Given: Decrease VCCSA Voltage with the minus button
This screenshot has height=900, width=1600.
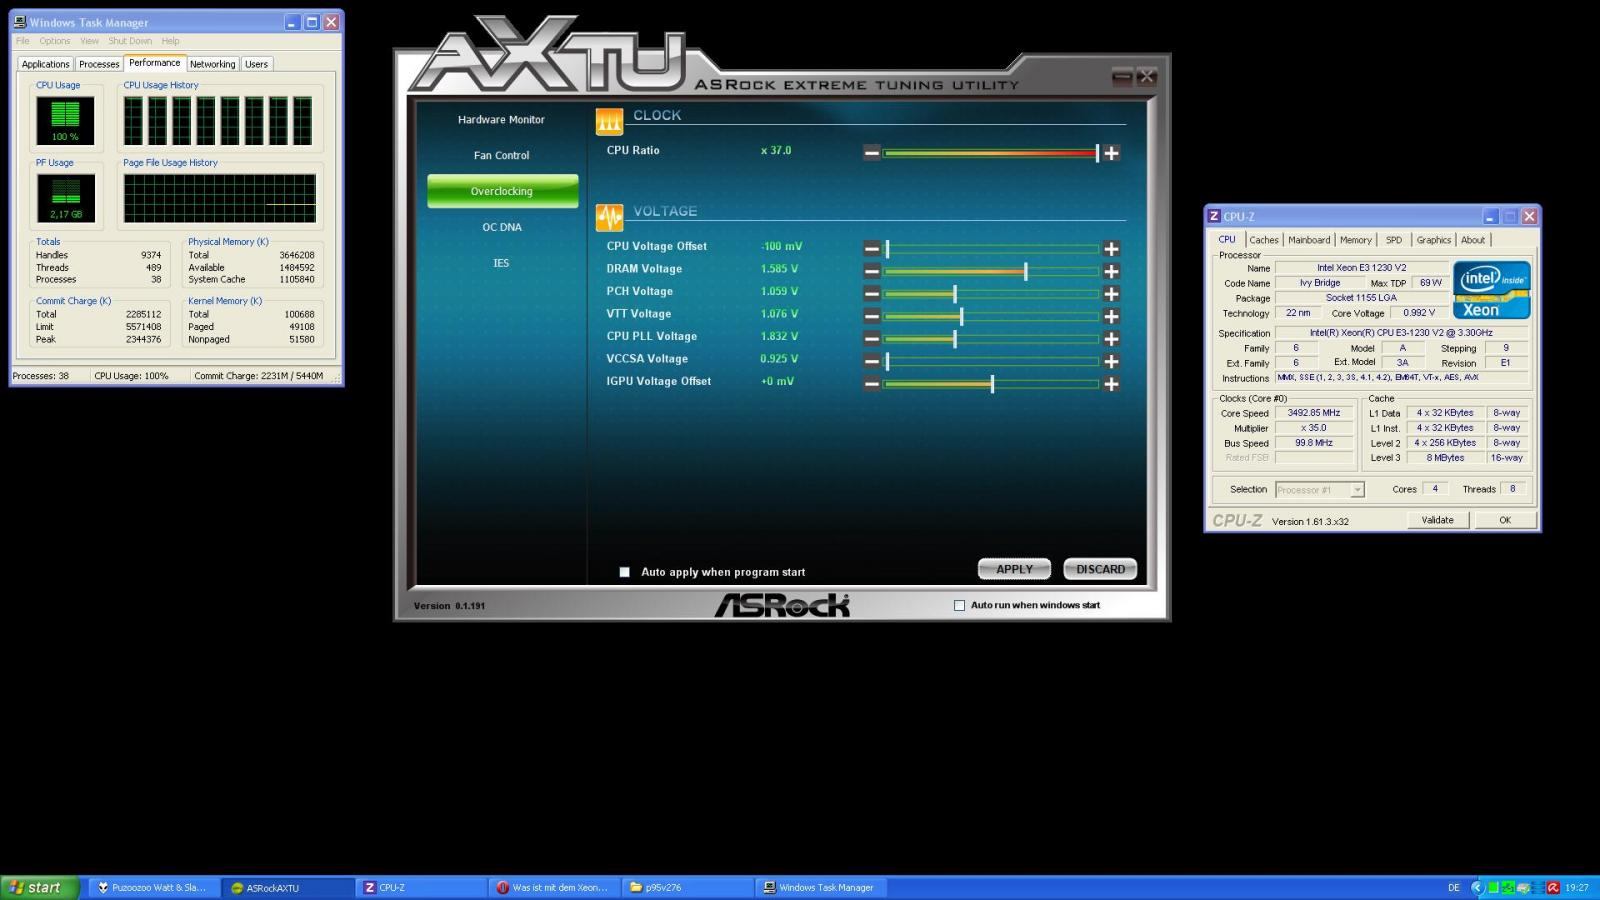Looking at the screenshot, I should click(872, 361).
